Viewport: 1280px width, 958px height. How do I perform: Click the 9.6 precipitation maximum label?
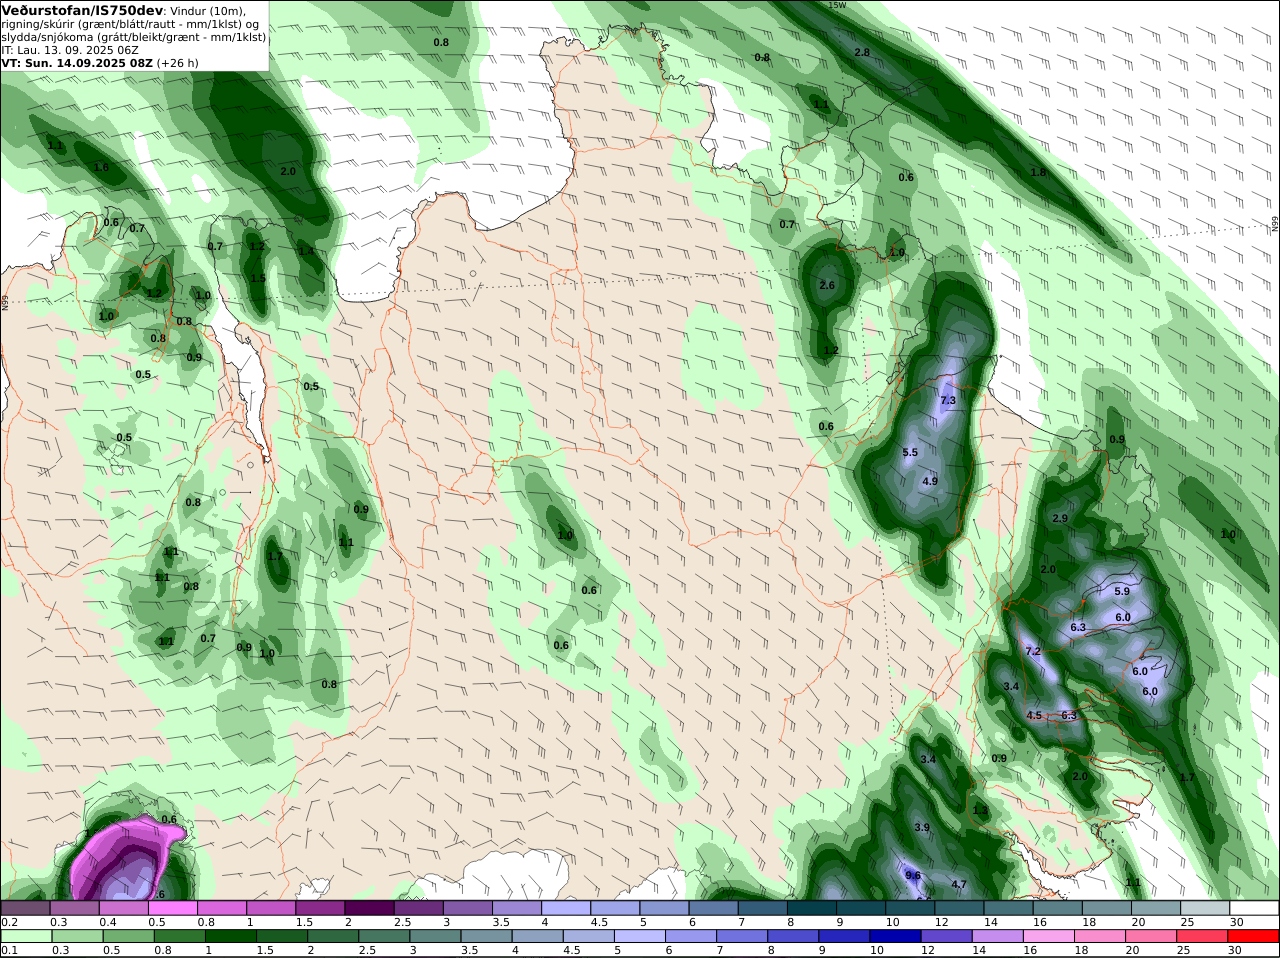pos(913,875)
